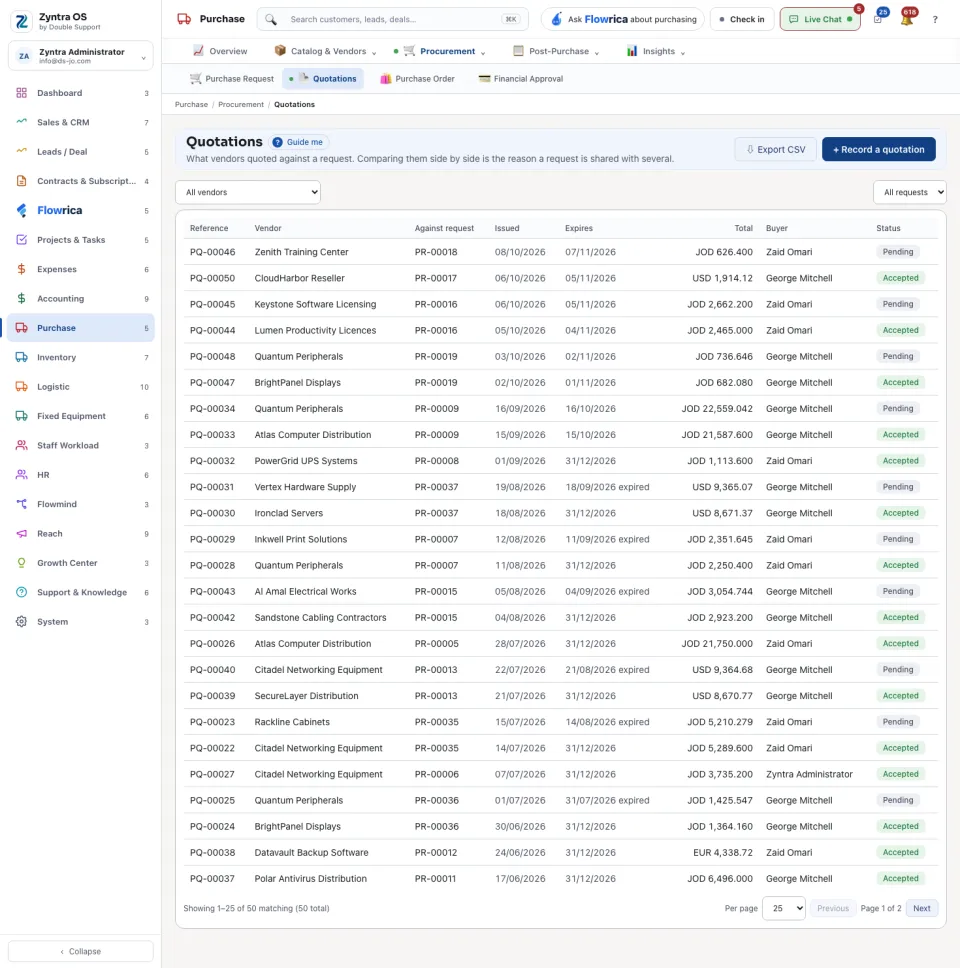Click the Guide me button

pos(298,142)
